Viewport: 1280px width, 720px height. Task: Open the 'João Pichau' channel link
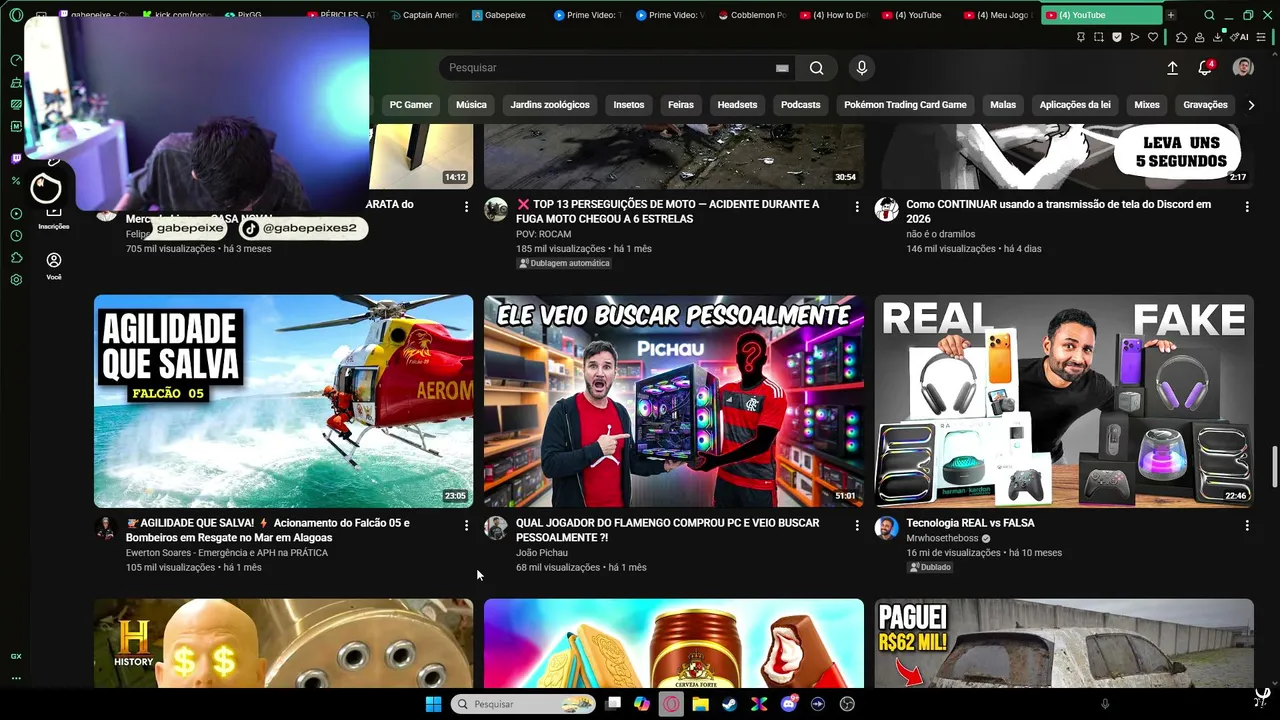pyautogui.click(x=542, y=553)
